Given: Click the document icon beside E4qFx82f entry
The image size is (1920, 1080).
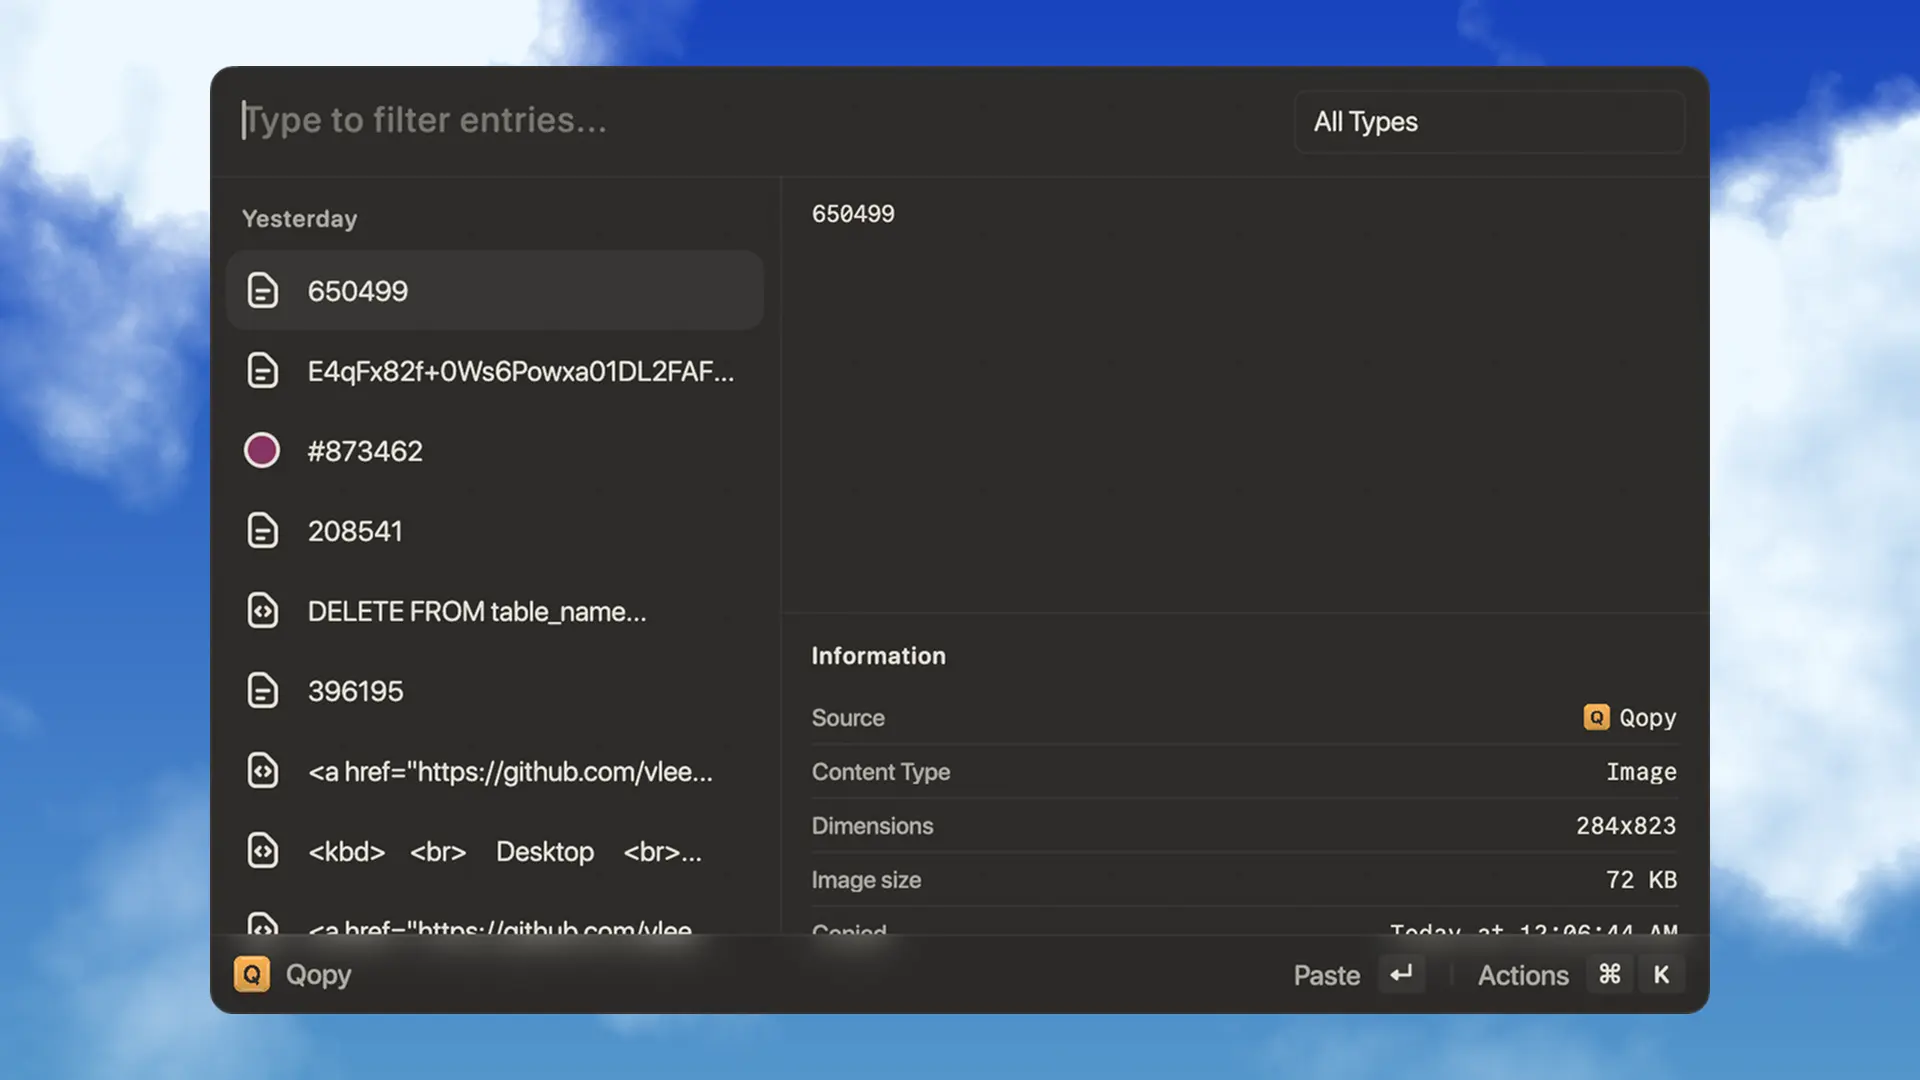Looking at the screenshot, I should [x=262, y=371].
